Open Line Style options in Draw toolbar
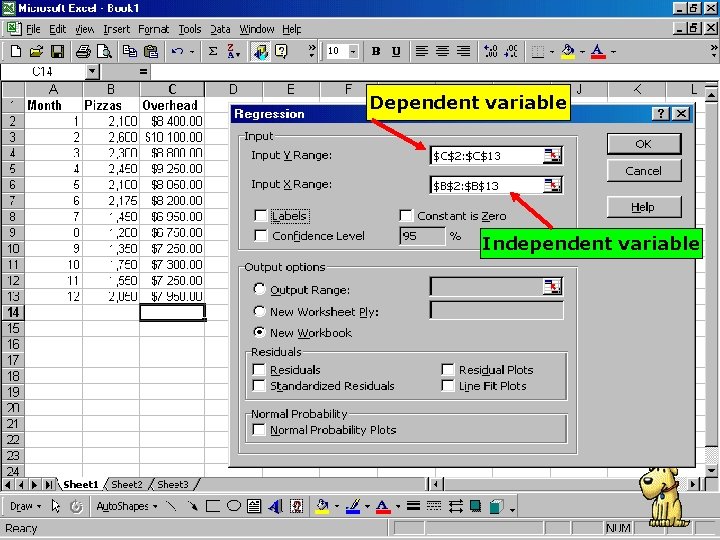 click(x=413, y=506)
